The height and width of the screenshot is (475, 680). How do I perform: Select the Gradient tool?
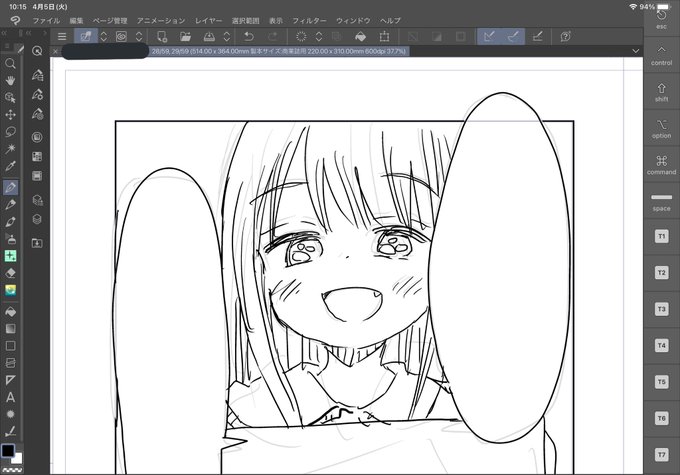point(10,328)
